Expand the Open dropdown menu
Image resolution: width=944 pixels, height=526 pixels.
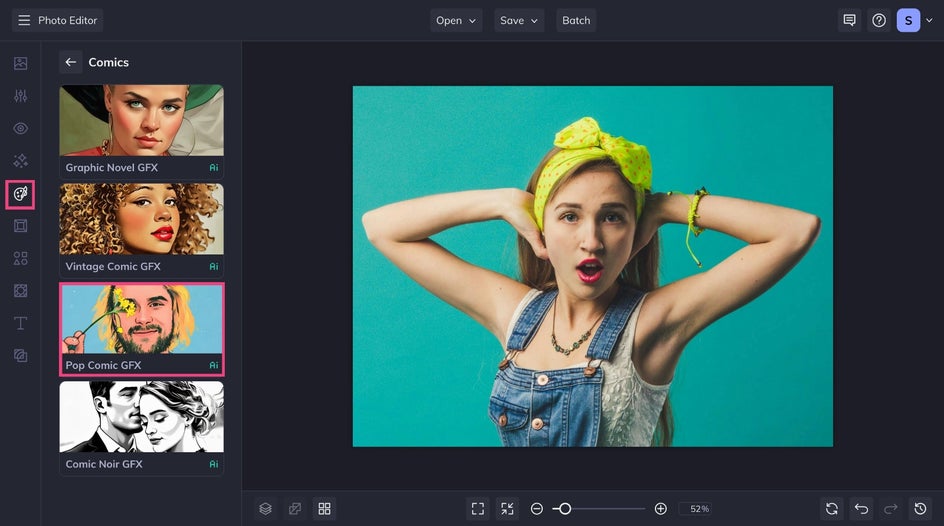tap(456, 20)
